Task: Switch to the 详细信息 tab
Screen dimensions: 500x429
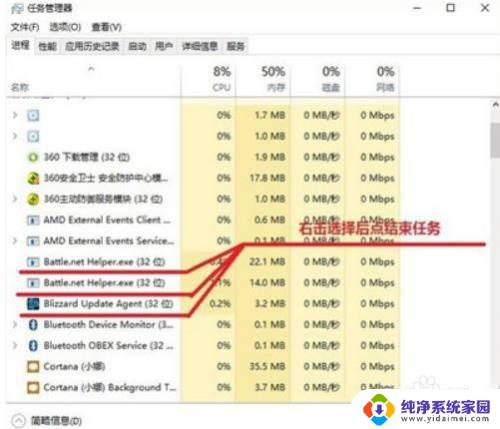Action: tap(200, 46)
